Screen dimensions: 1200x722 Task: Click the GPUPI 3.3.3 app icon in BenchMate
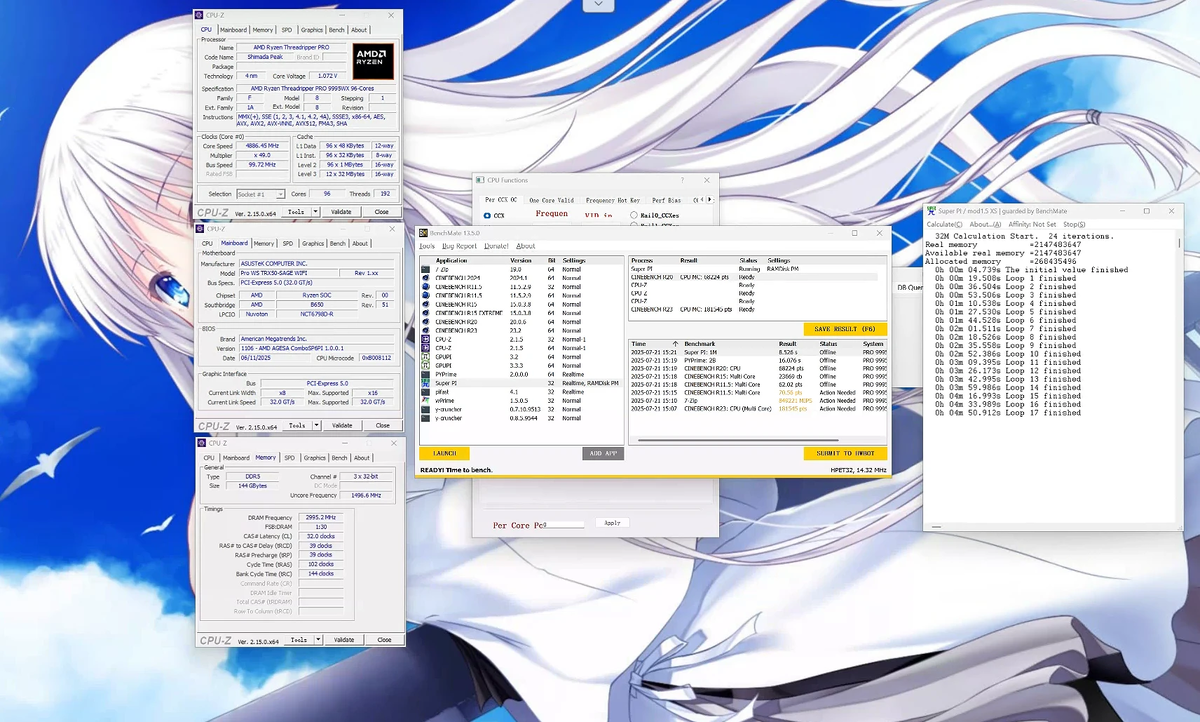click(426, 366)
